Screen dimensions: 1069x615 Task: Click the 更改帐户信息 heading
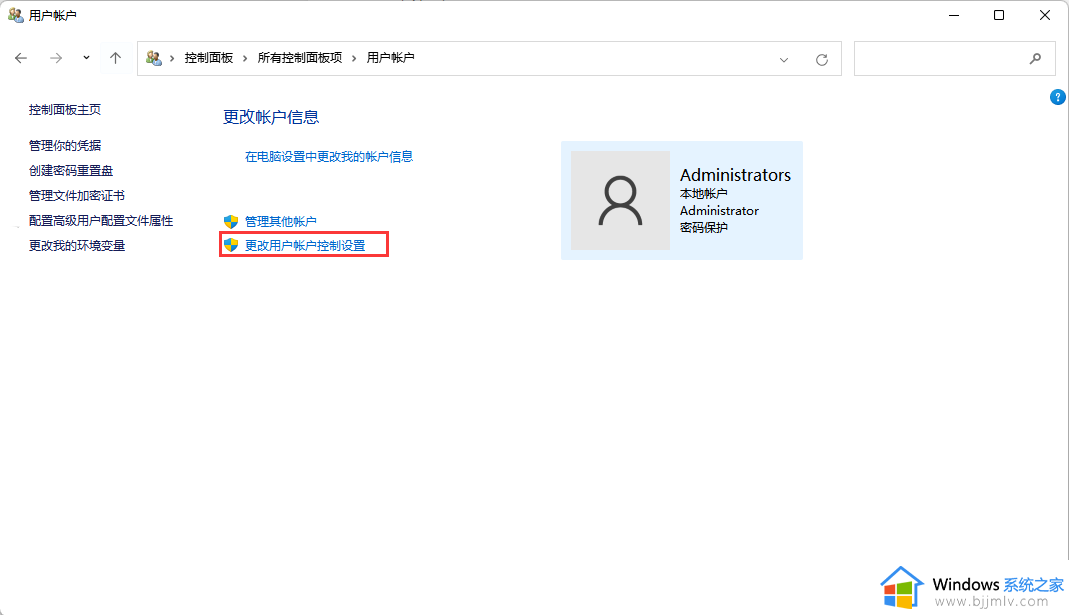pos(271,117)
